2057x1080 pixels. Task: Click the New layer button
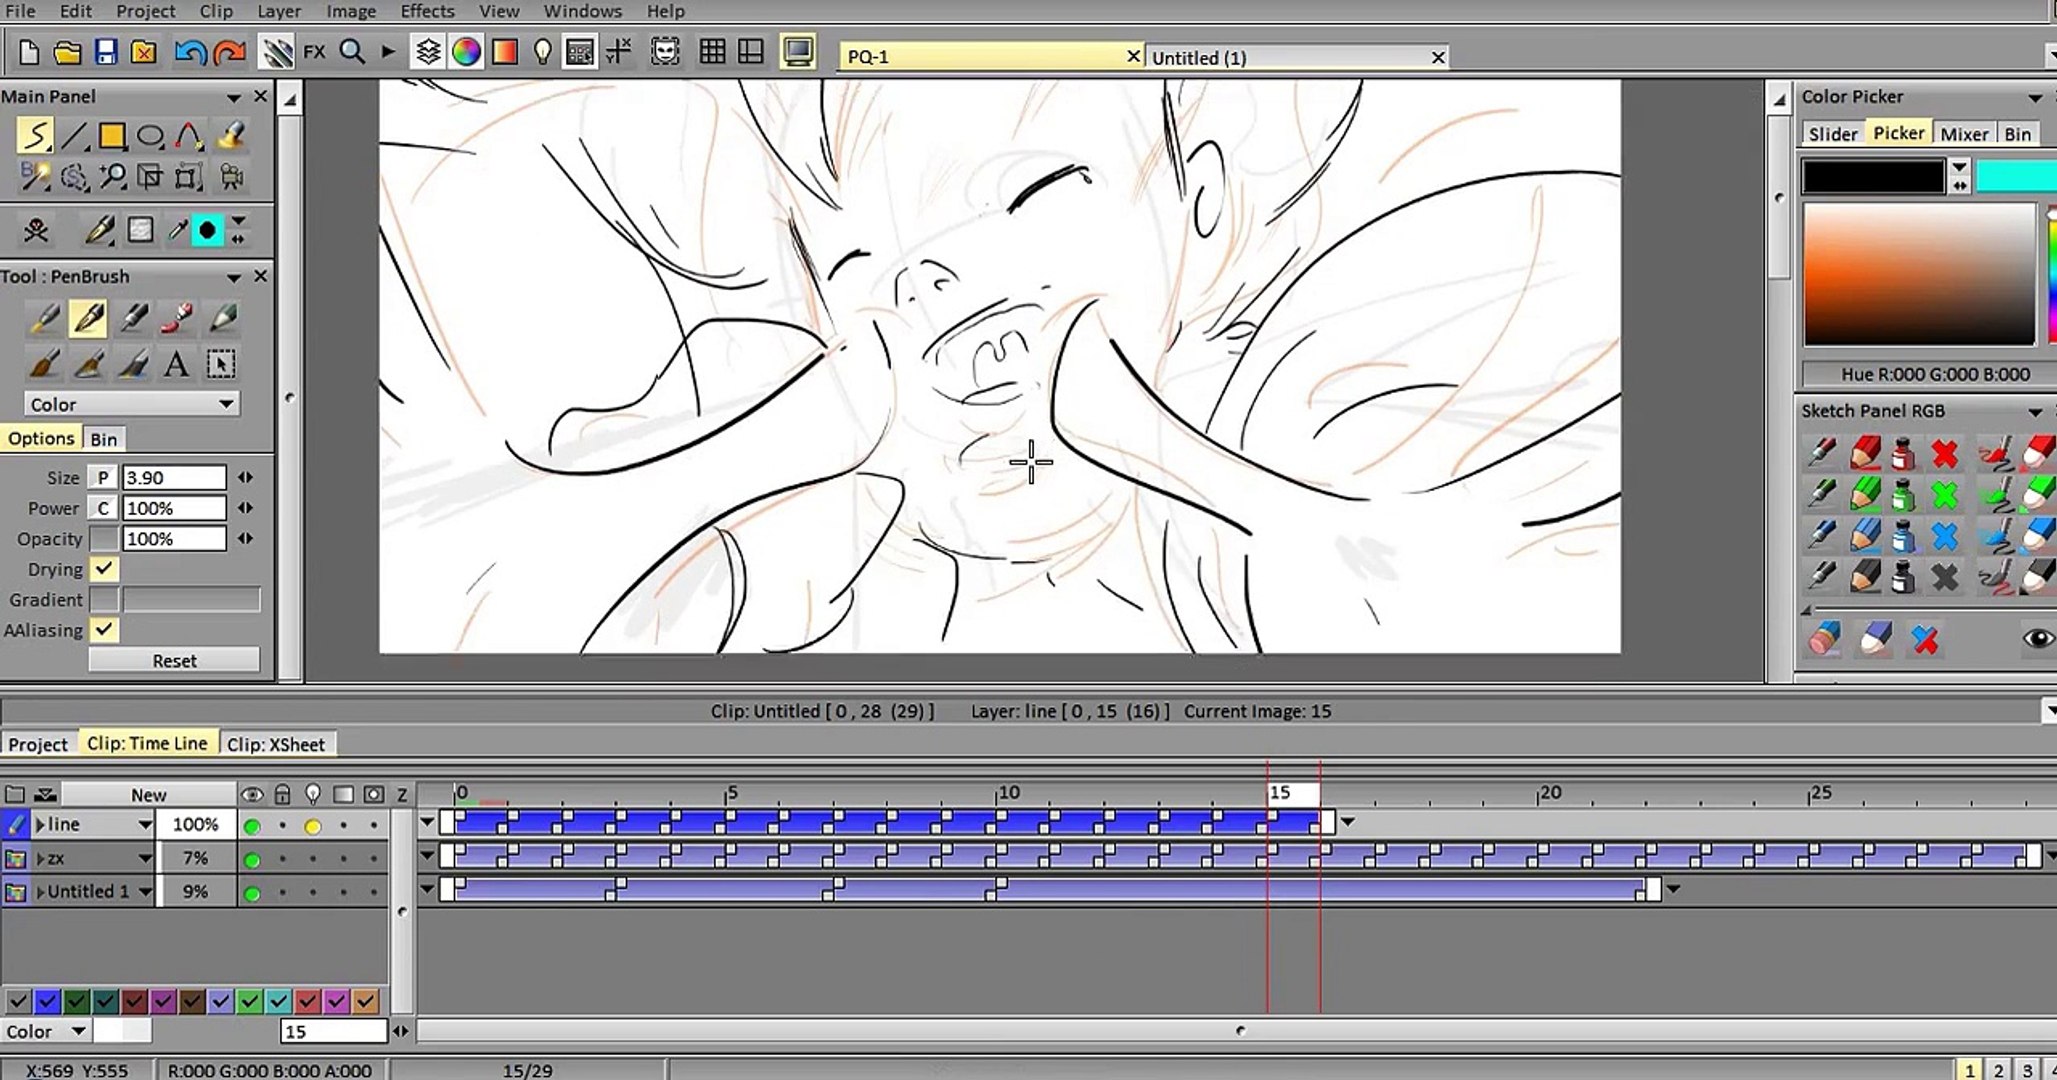click(x=148, y=795)
